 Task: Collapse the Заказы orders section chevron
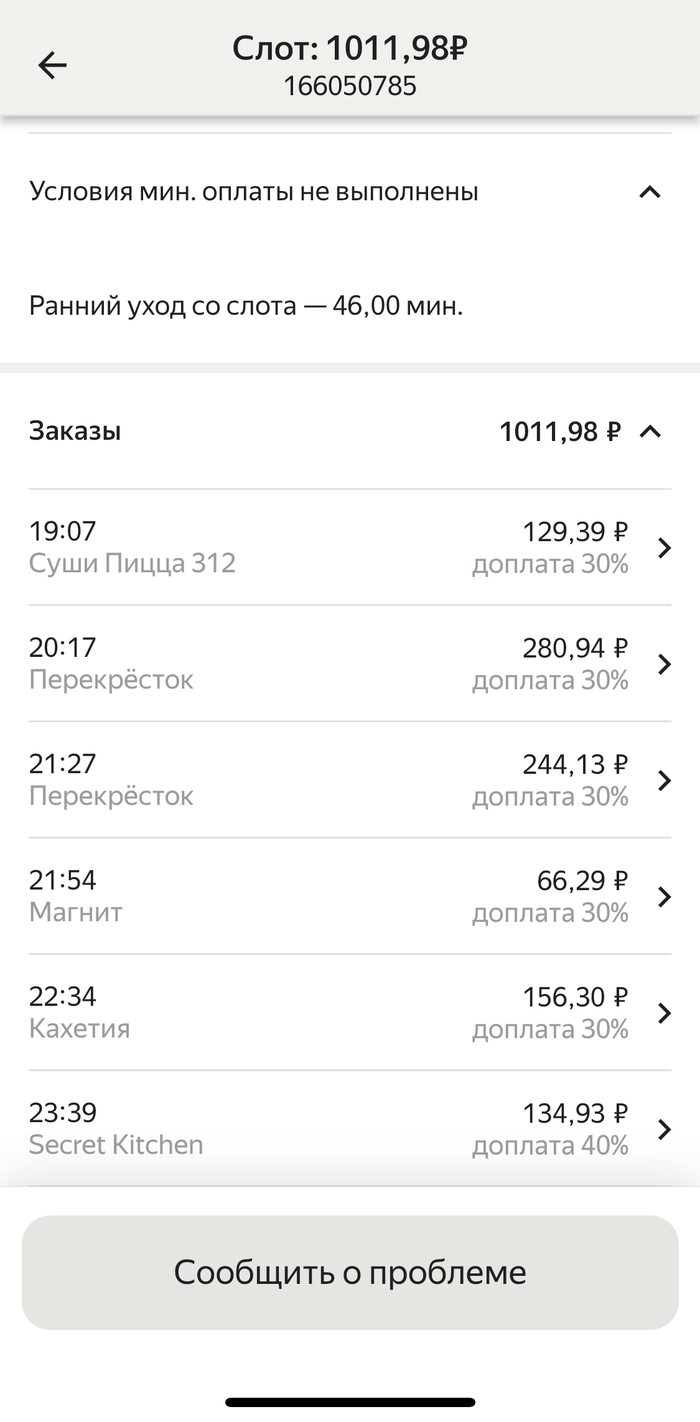[650, 432]
